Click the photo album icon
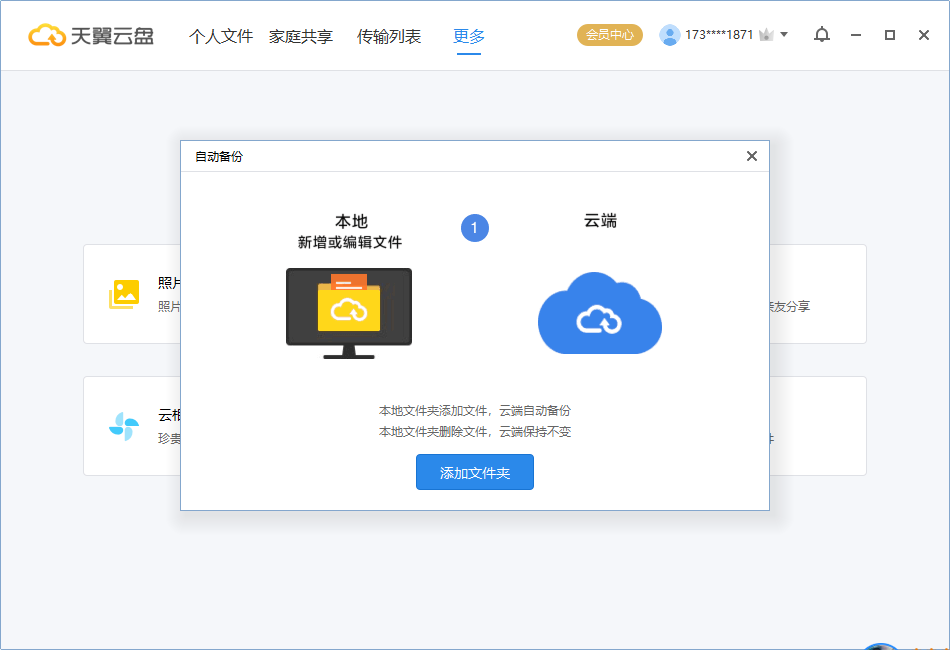Screen dimensions: 950x650 (124, 294)
